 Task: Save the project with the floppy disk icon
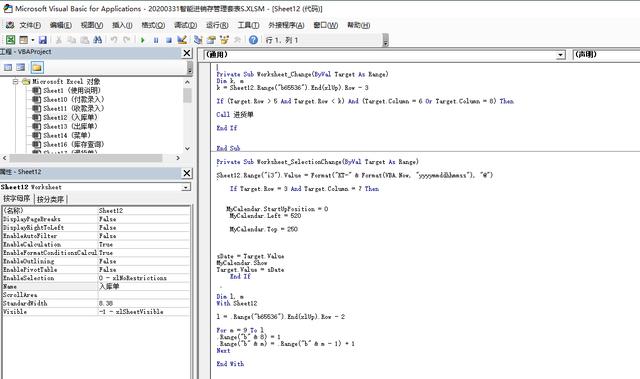(x=42, y=40)
